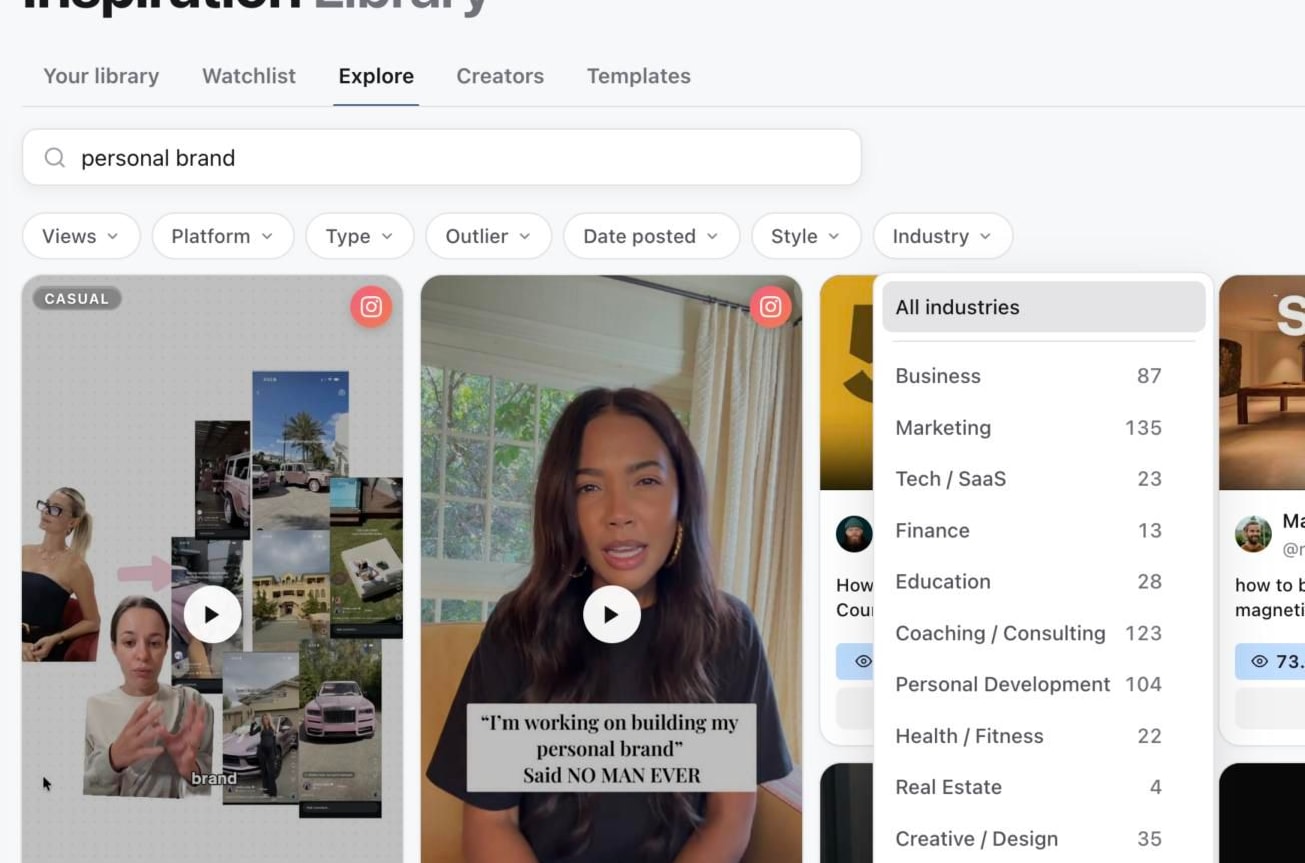Switch to the Watchlist tab

pos(249,76)
